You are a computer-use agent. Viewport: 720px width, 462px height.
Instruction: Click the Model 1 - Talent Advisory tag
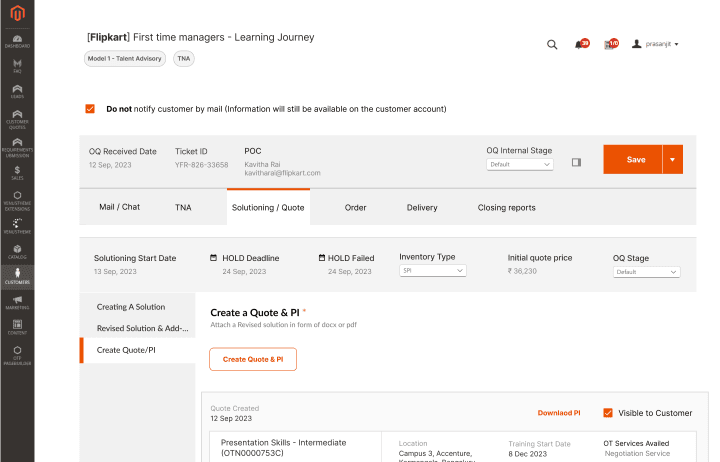click(x=124, y=59)
